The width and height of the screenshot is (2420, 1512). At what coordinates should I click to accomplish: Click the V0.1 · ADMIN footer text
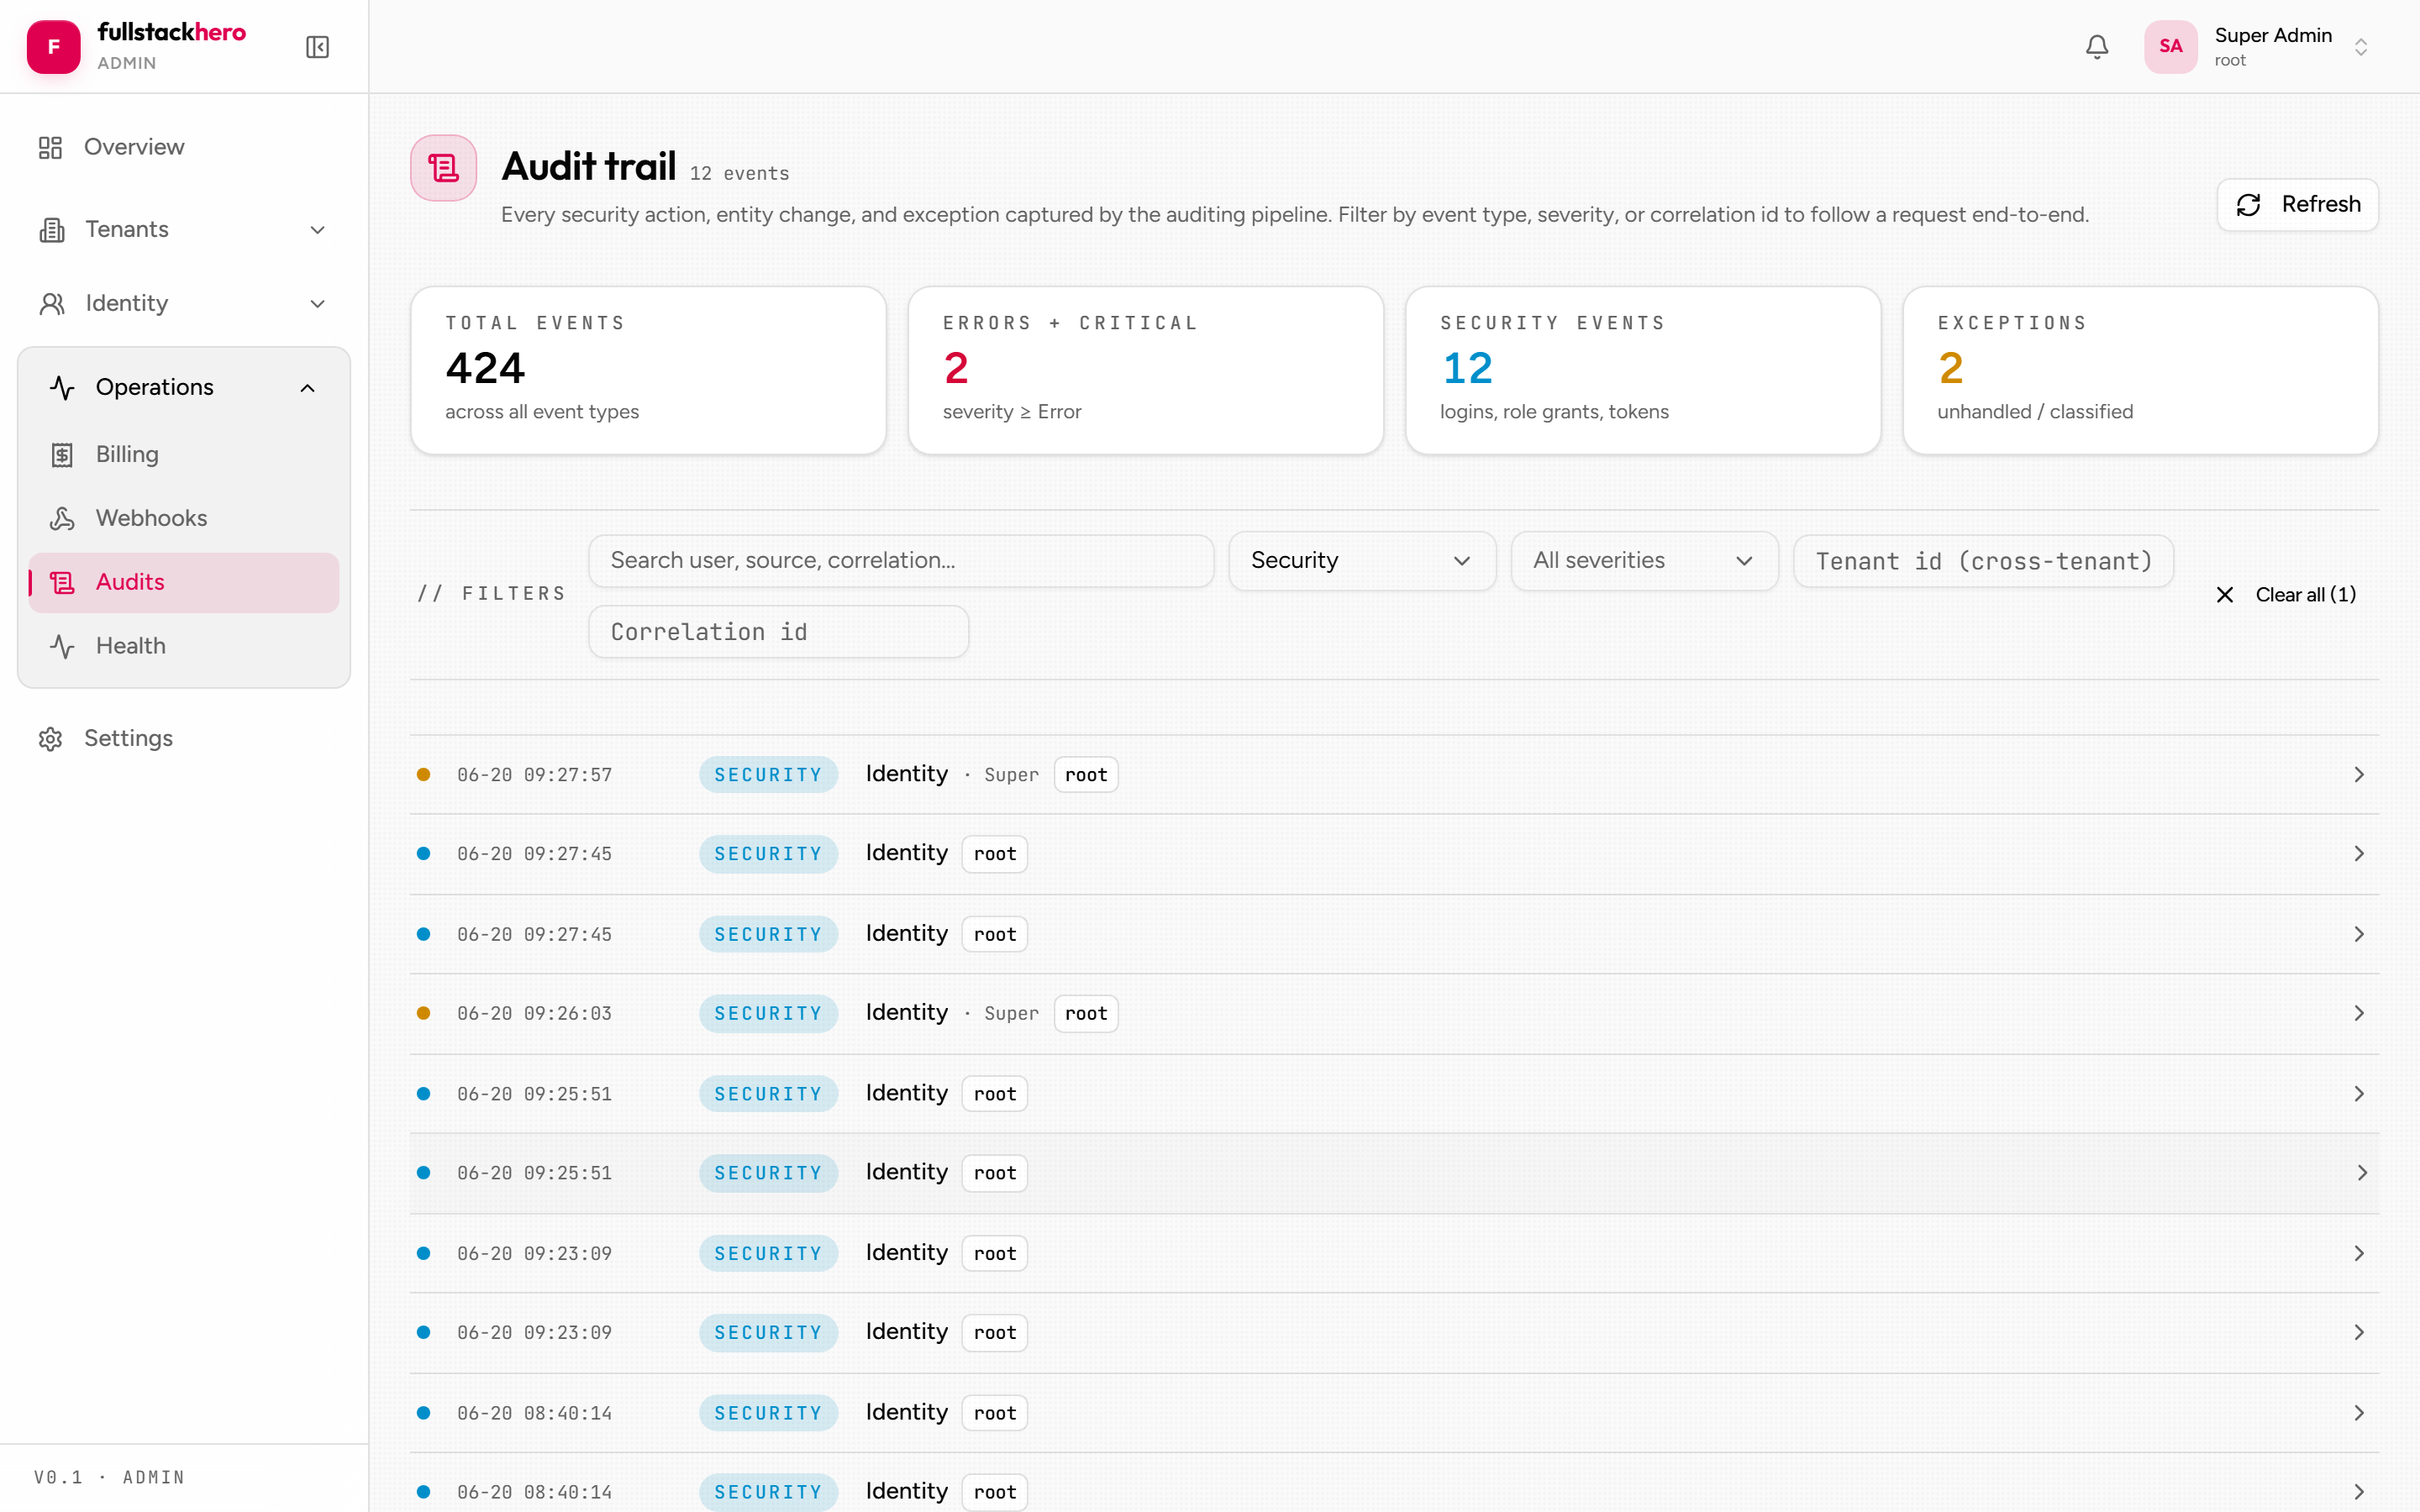[109, 1477]
